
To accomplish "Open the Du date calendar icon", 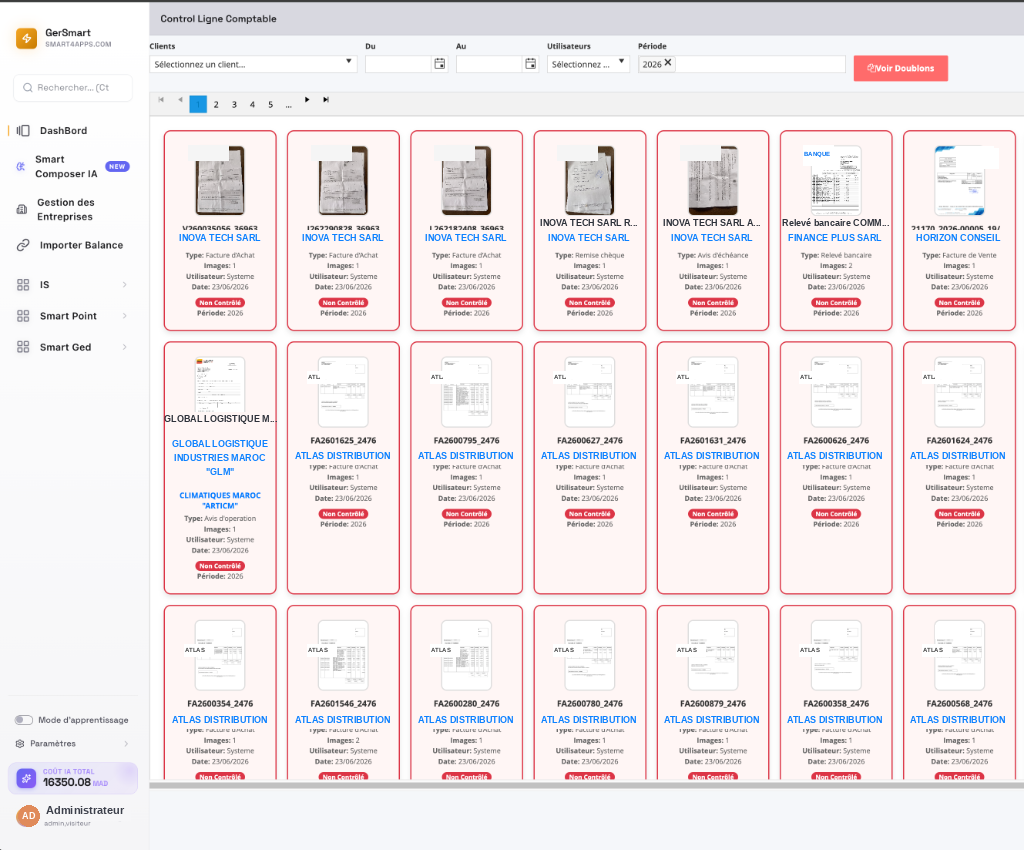I will click(x=440, y=63).
